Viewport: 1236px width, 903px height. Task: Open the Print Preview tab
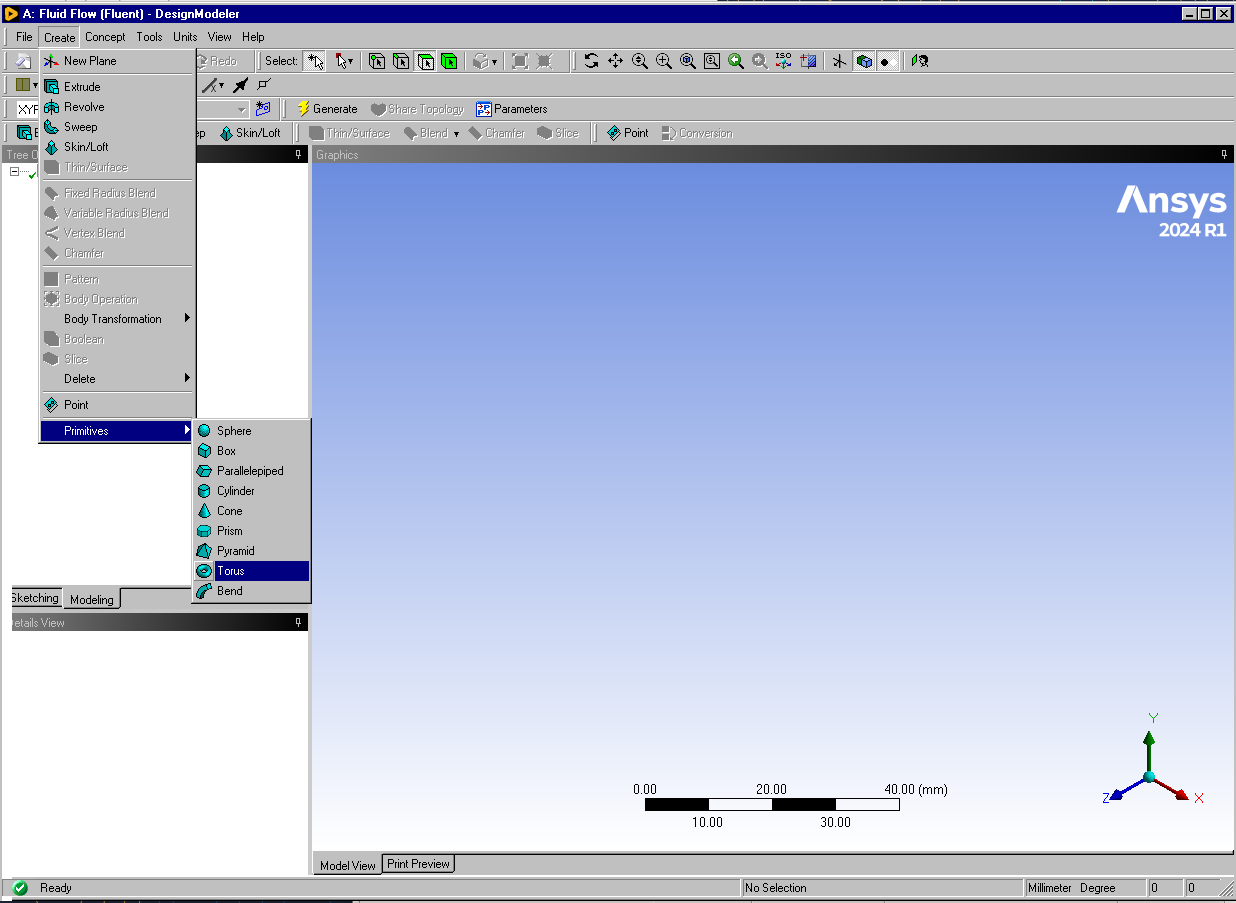pyautogui.click(x=418, y=864)
